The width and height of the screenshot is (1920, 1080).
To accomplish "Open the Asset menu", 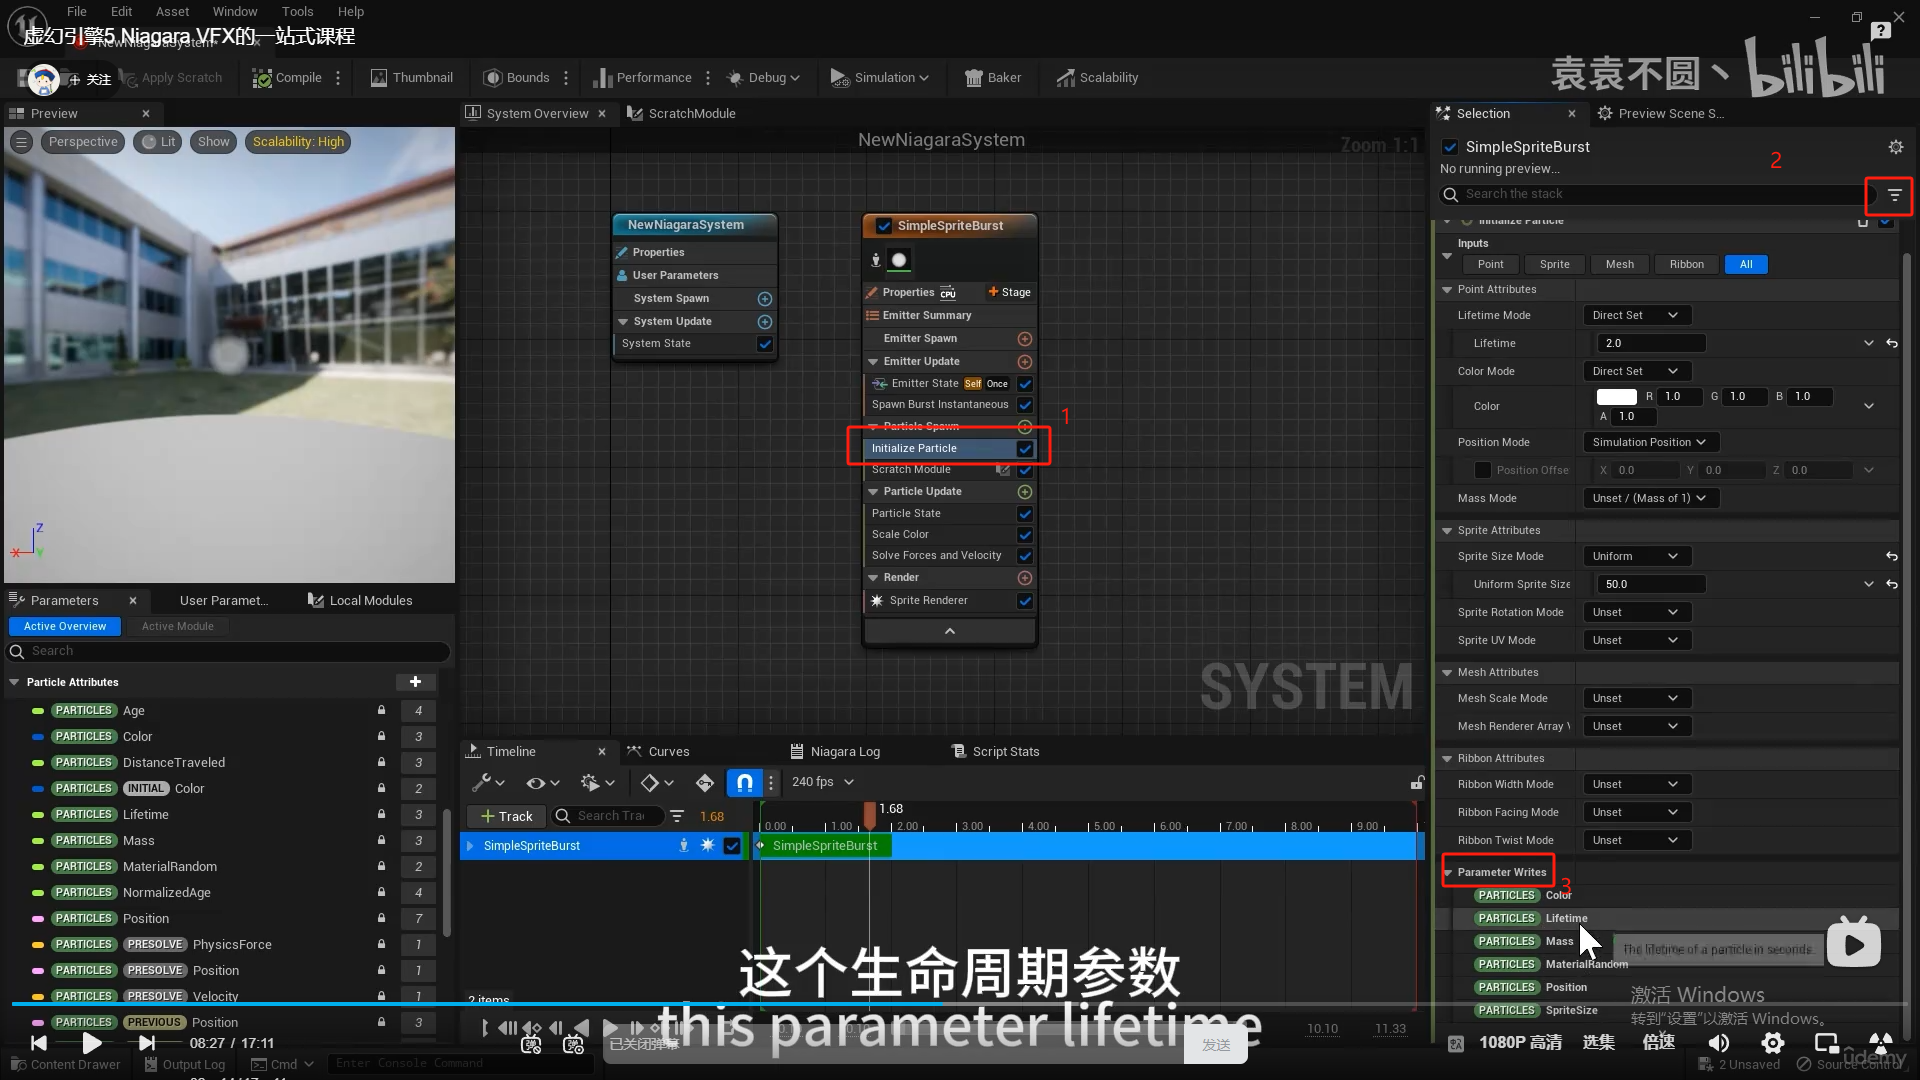I will [x=172, y=12].
